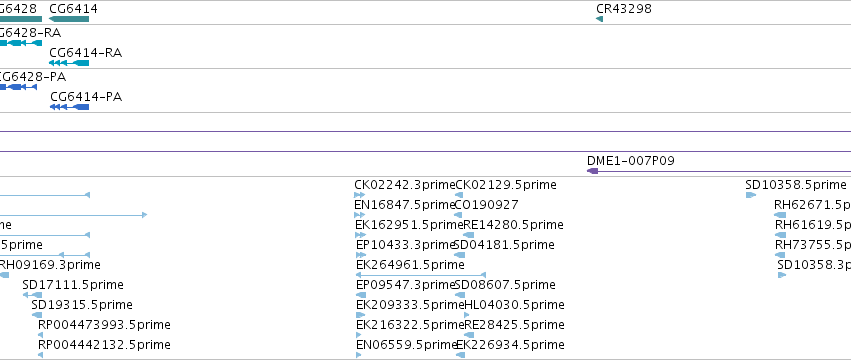Select the CG6414-PA protein glyph
The width and height of the screenshot is (851, 360).
[69, 107]
